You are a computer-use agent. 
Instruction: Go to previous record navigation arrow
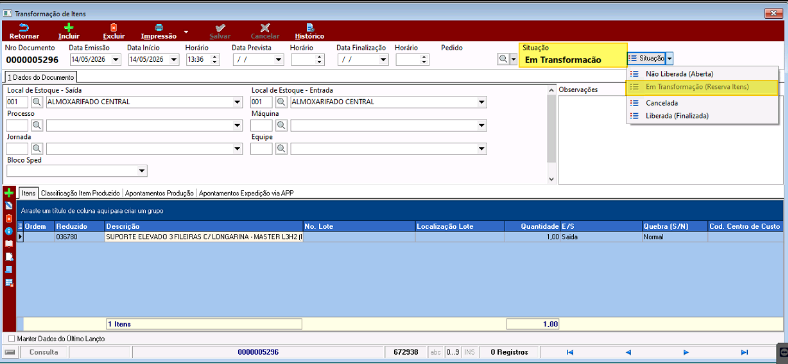pyautogui.click(x=628, y=352)
